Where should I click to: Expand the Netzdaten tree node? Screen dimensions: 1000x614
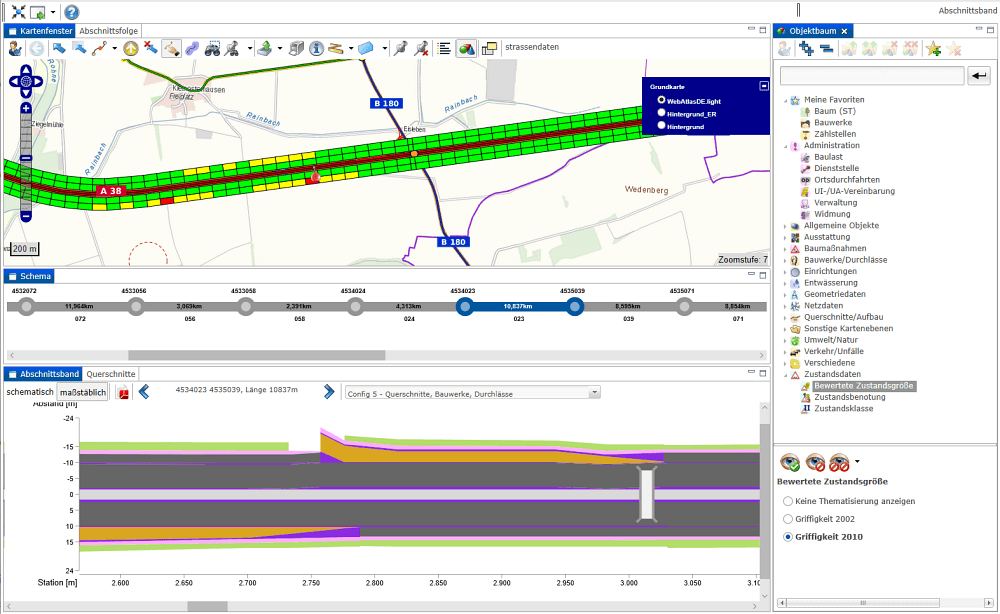click(785, 306)
